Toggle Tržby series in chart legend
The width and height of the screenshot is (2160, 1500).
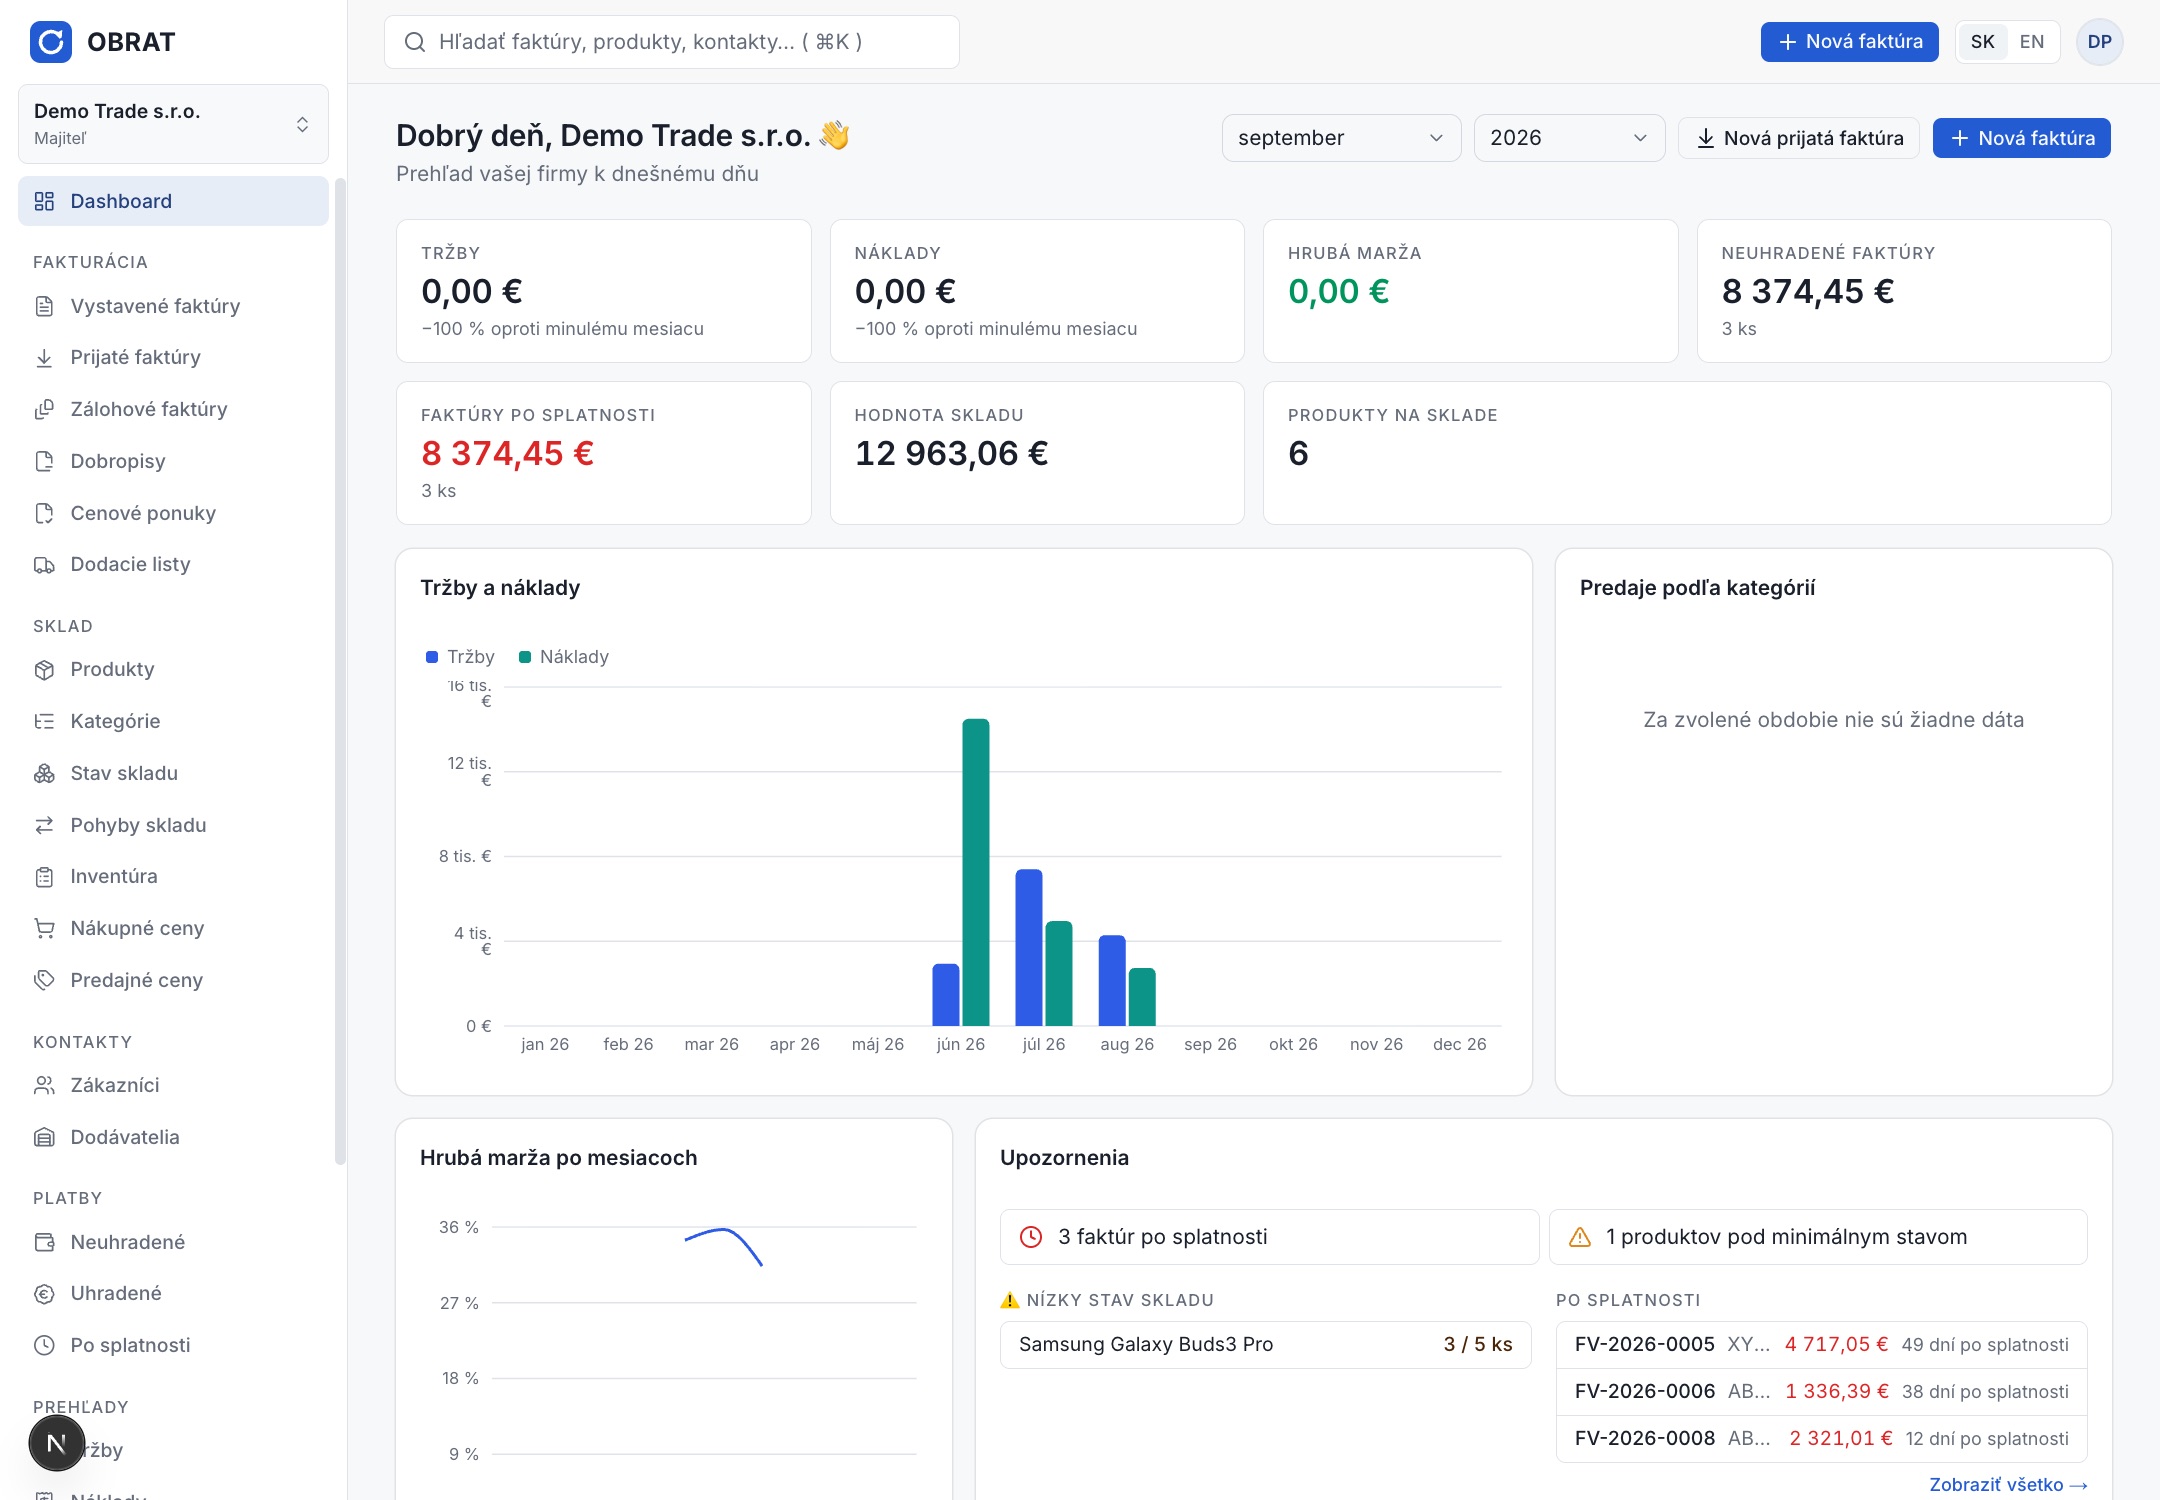460,657
